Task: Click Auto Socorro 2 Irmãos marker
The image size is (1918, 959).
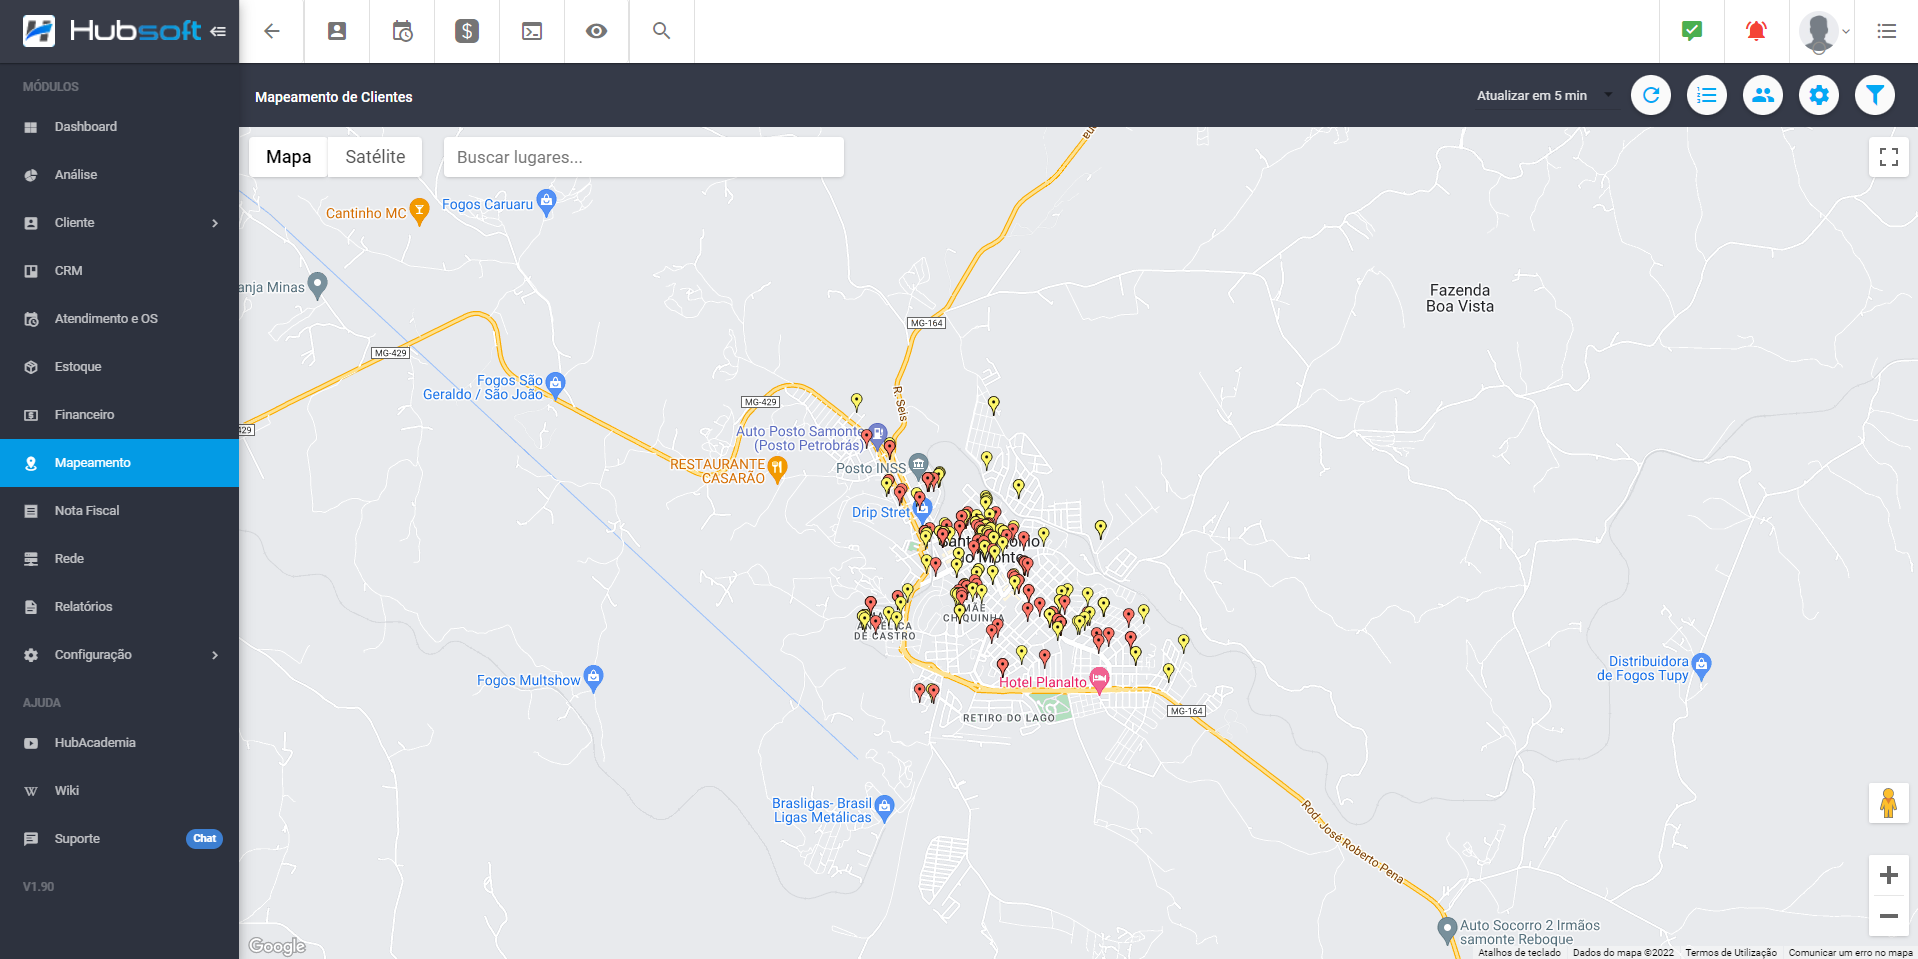Action: [x=1446, y=930]
